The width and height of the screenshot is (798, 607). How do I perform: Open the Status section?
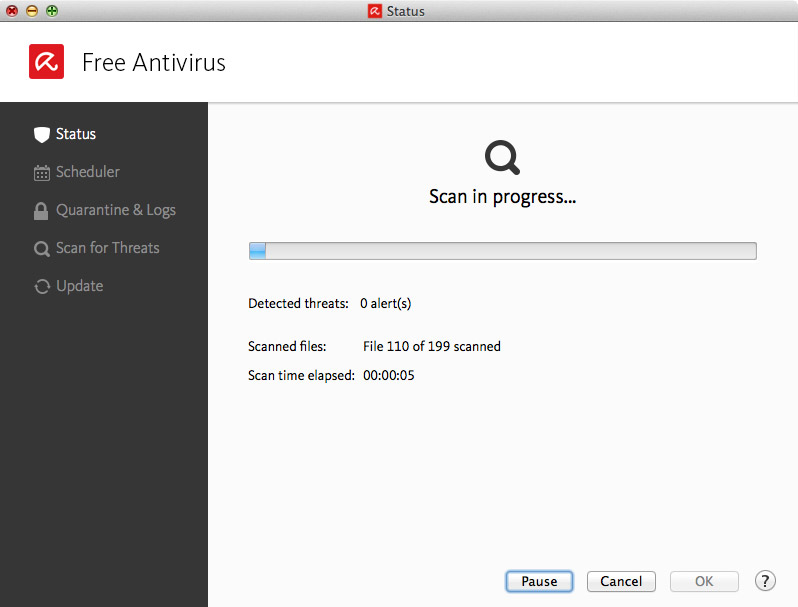coord(76,134)
